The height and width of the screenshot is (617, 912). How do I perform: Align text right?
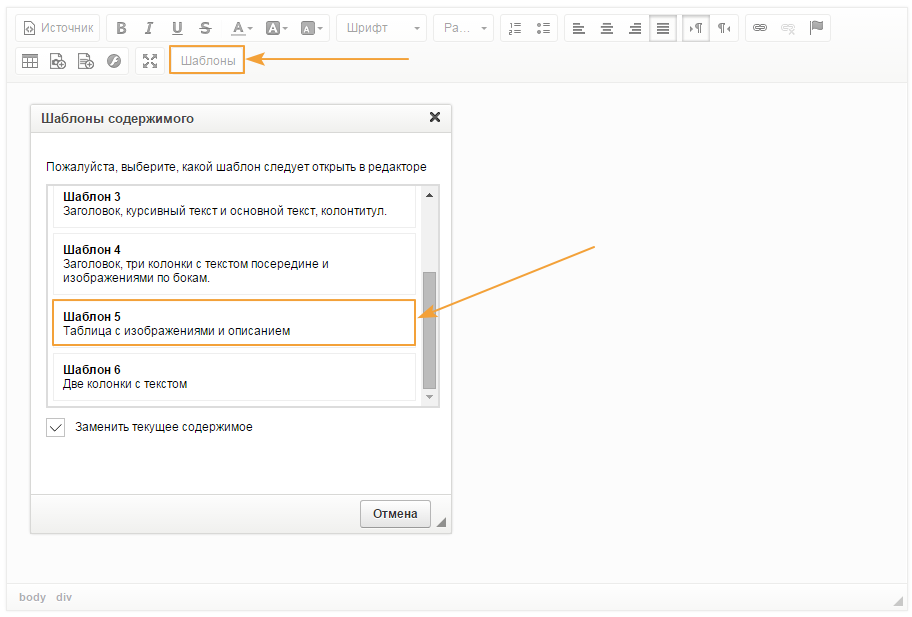point(635,28)
